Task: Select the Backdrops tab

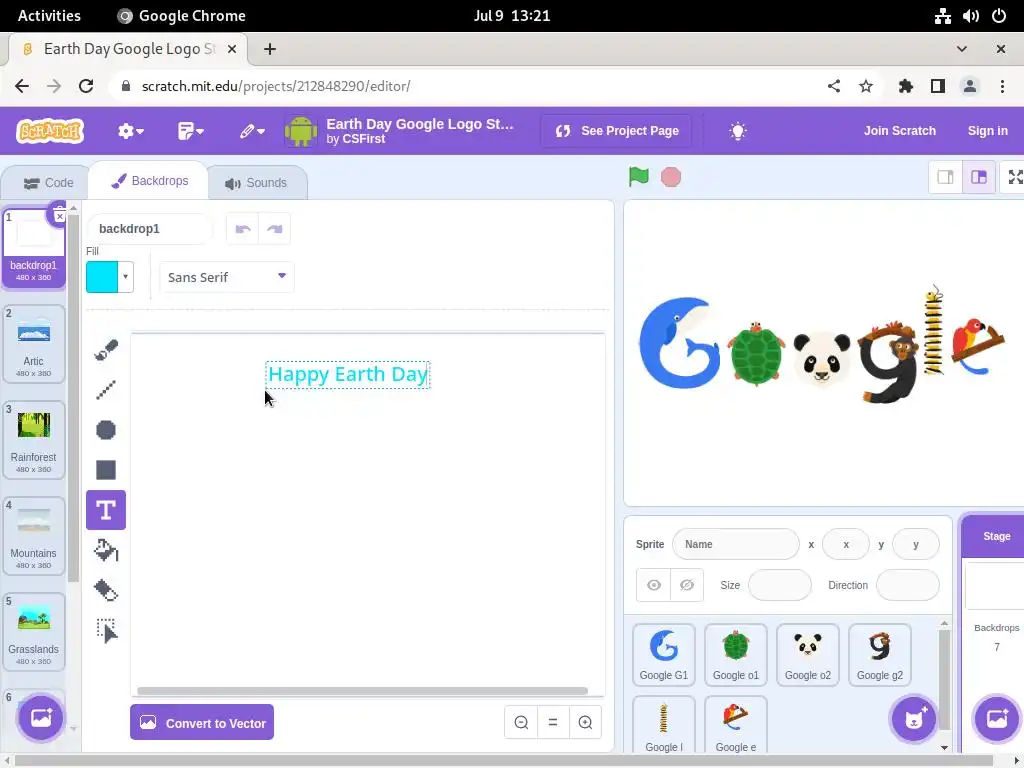Action: click(150, 181)
